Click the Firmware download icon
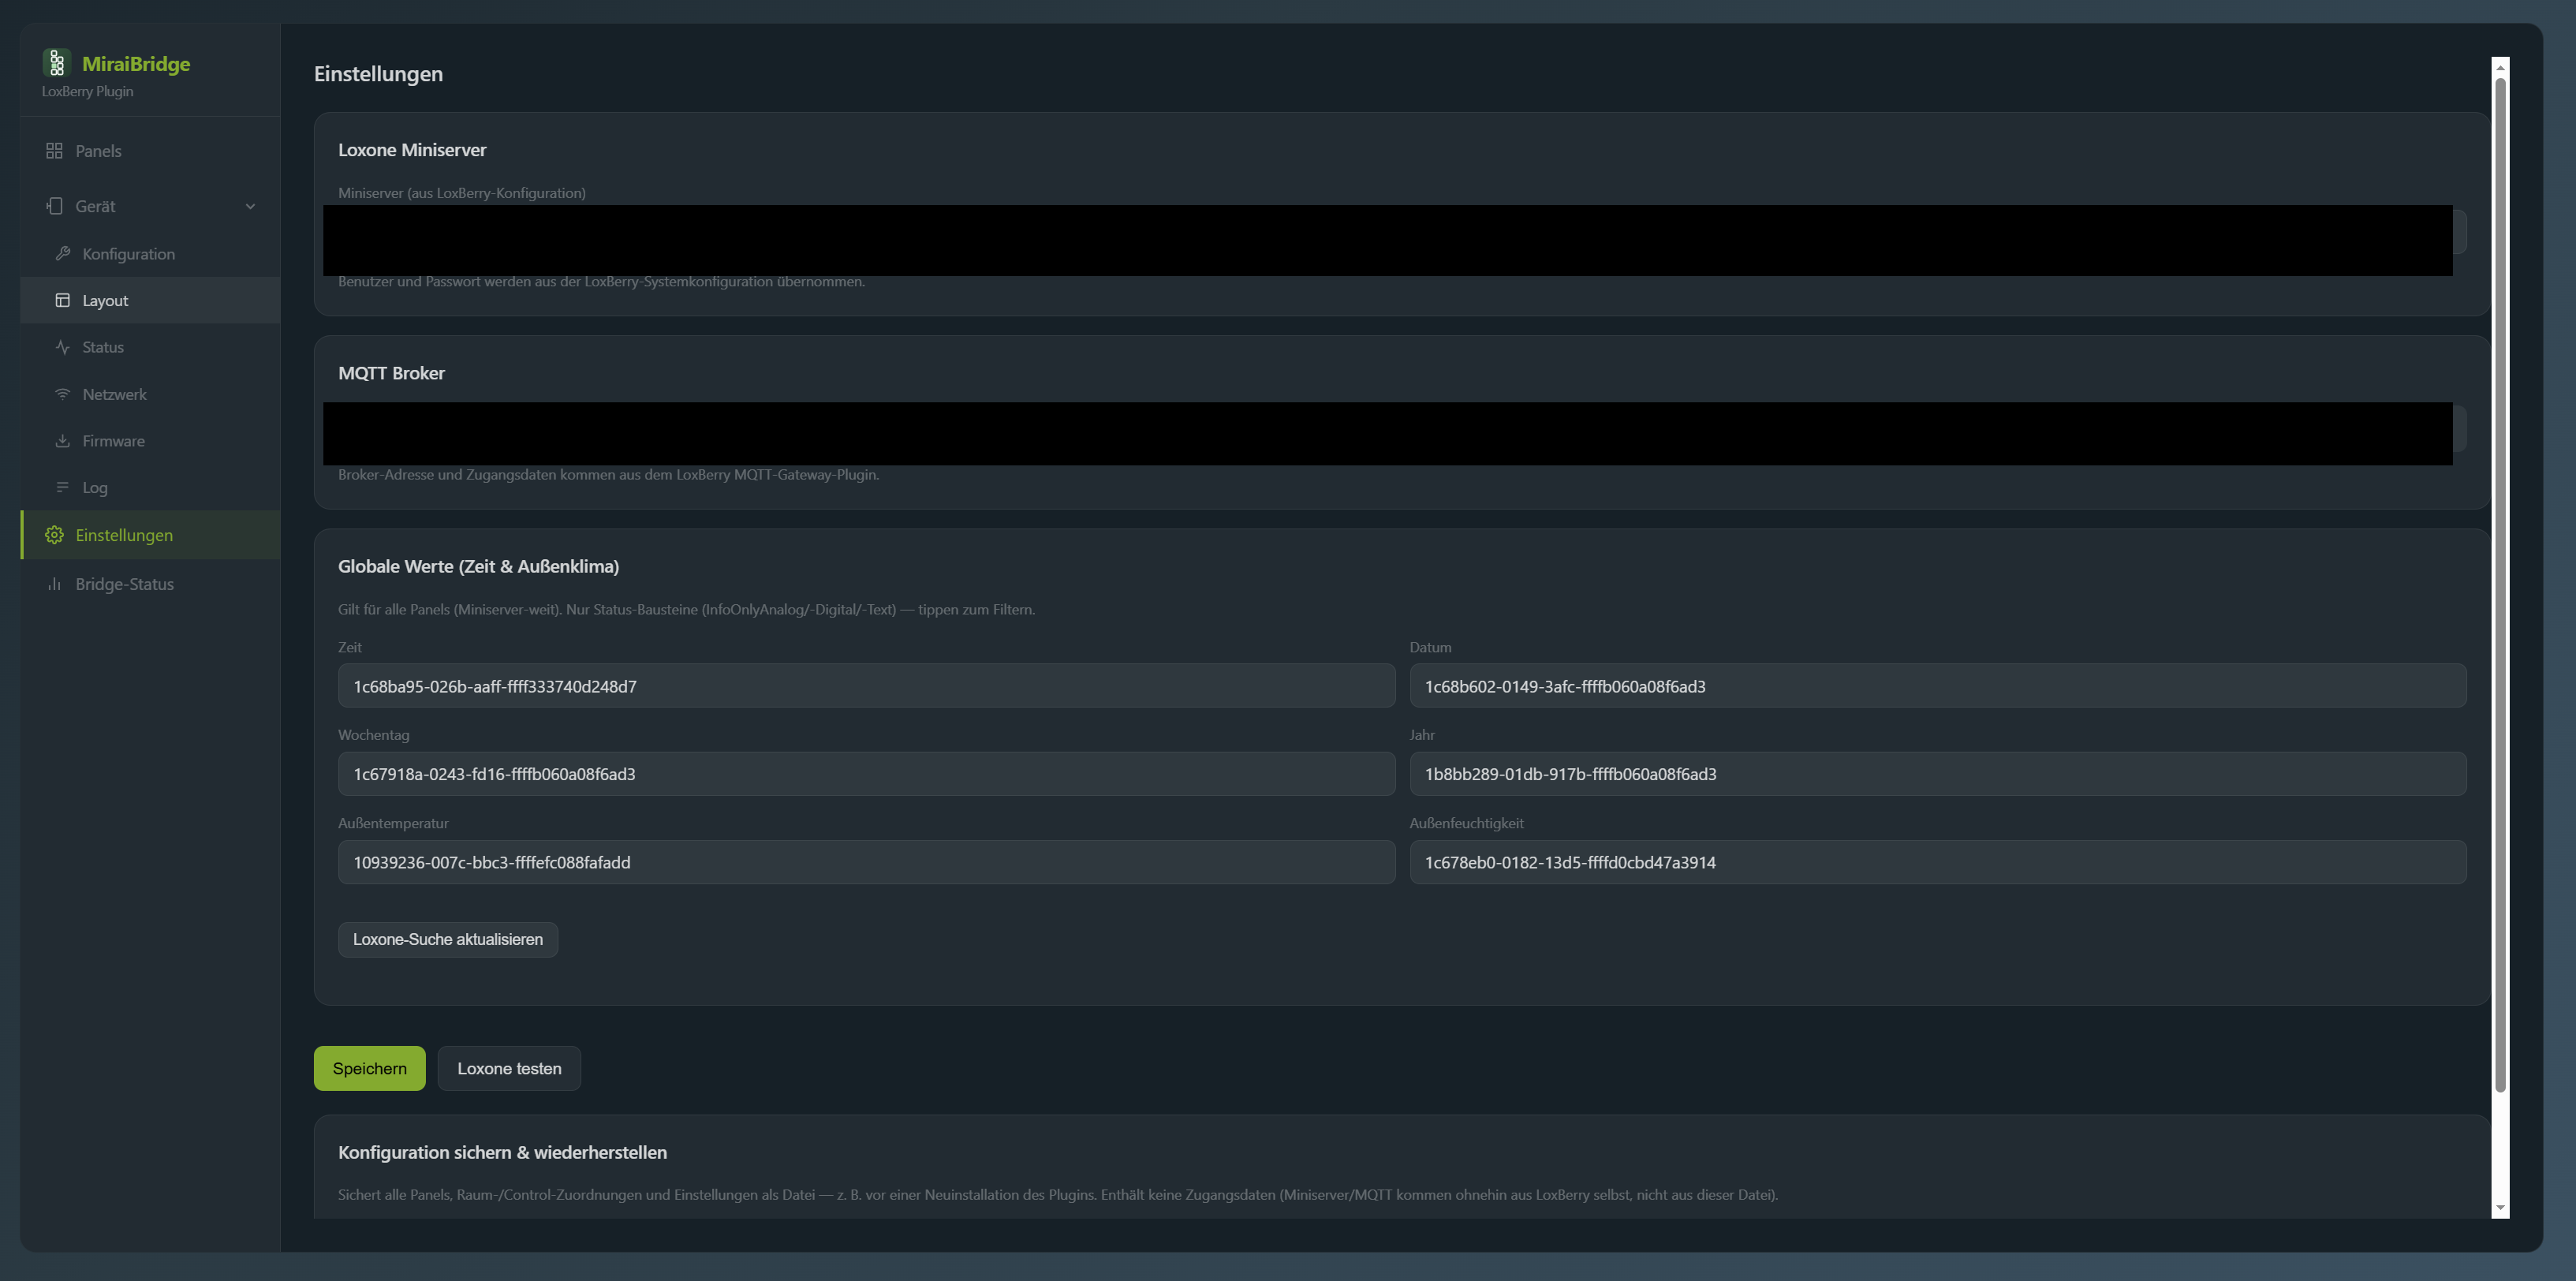 coord(63,441)
